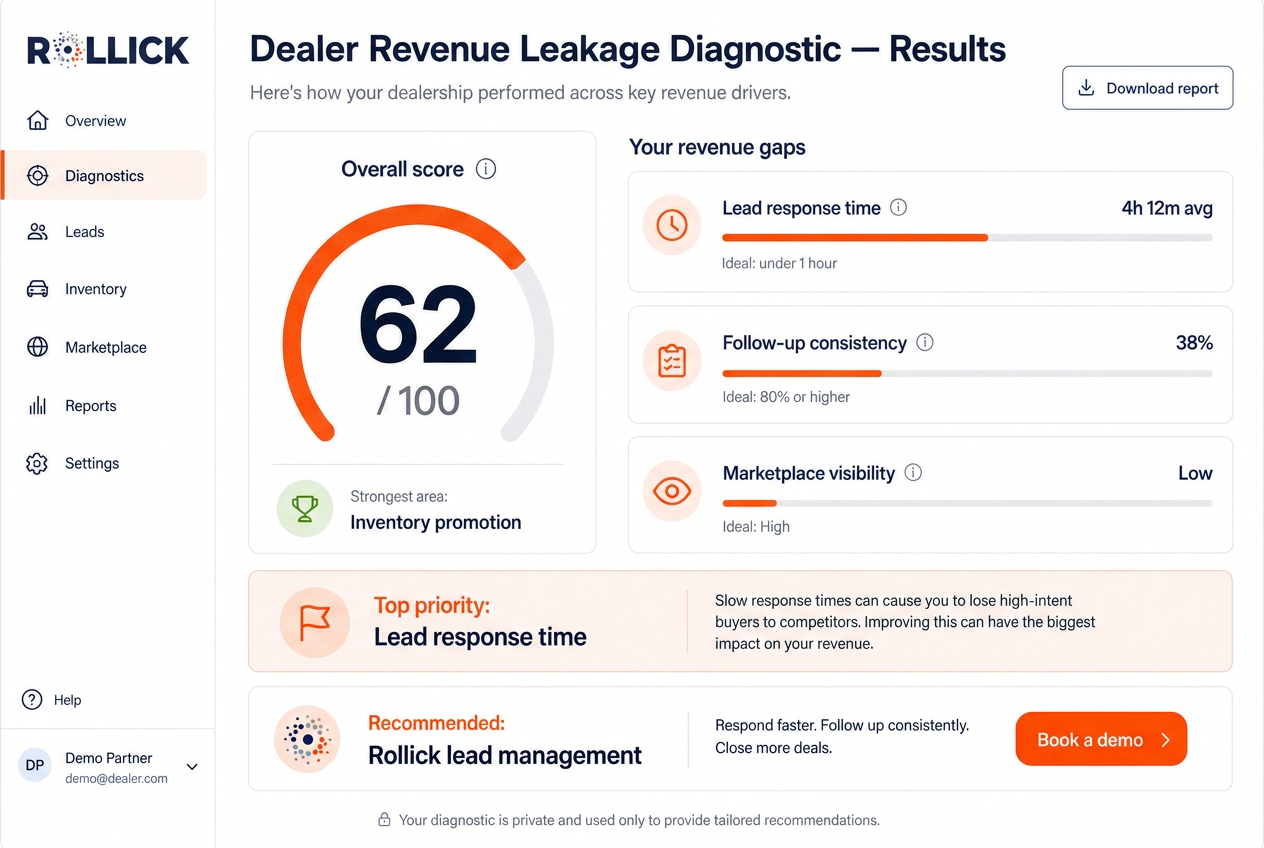Click the 'Recommended:' label

tap(436, 723)
